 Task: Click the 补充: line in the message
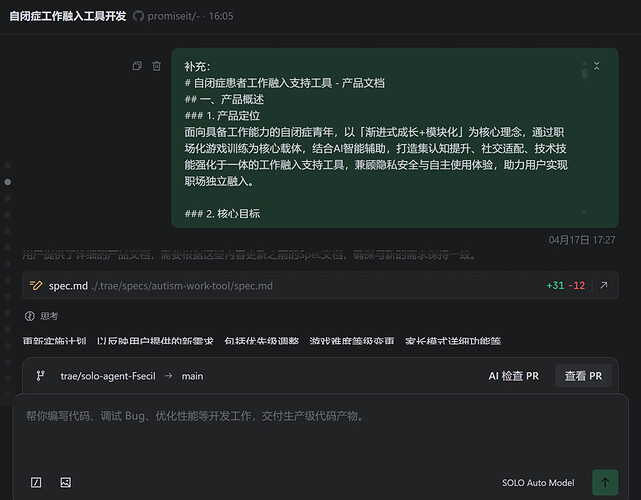pos(197,66)
